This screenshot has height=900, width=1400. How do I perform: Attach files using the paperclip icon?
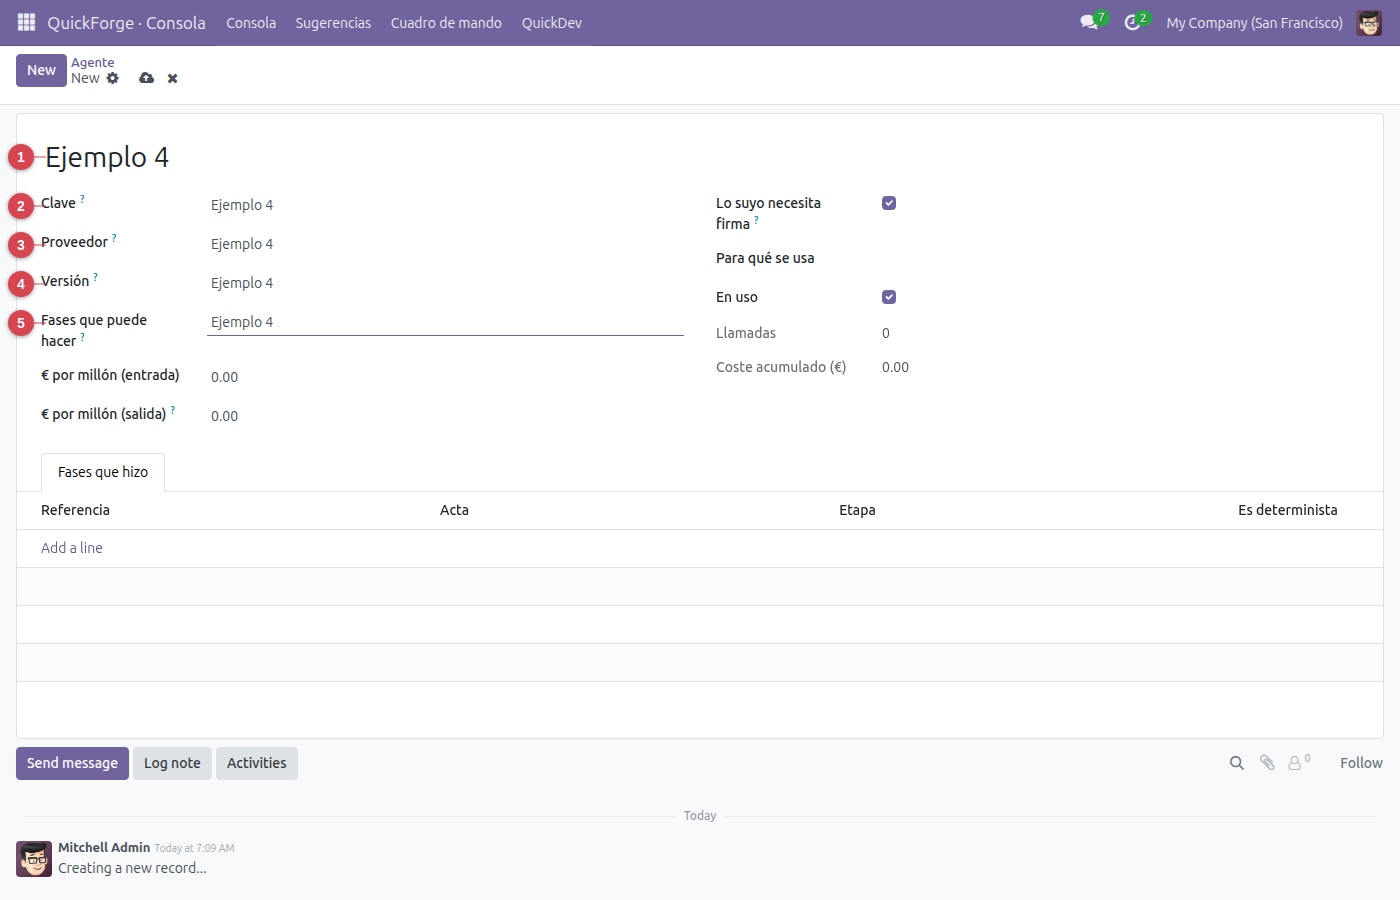[x=1267, y=763]
